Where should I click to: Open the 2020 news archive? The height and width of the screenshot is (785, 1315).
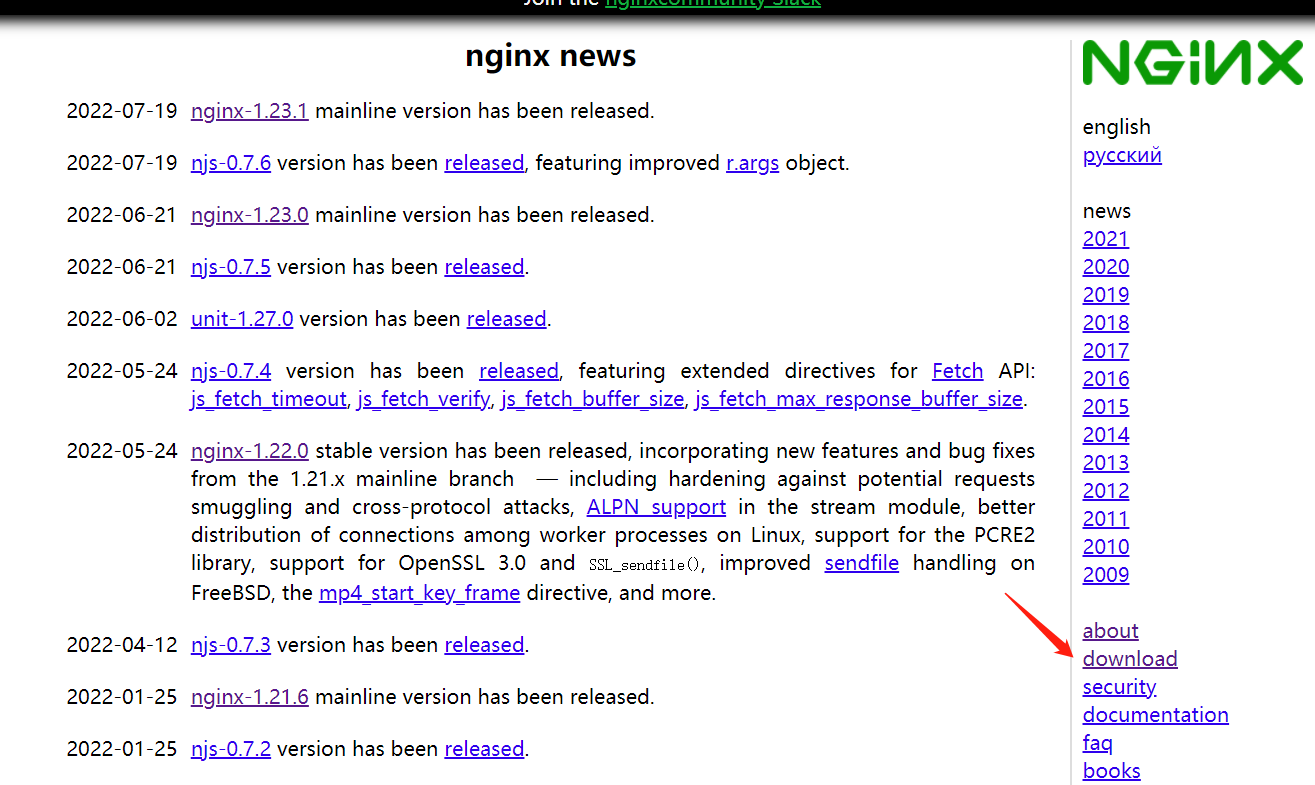(x=1106, y=267)
